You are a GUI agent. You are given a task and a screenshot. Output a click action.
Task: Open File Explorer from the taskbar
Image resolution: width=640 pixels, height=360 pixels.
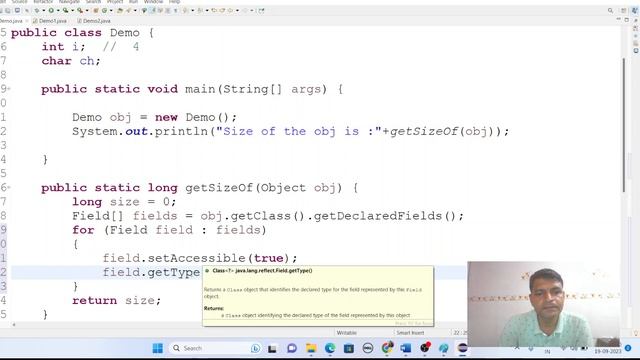311,348
